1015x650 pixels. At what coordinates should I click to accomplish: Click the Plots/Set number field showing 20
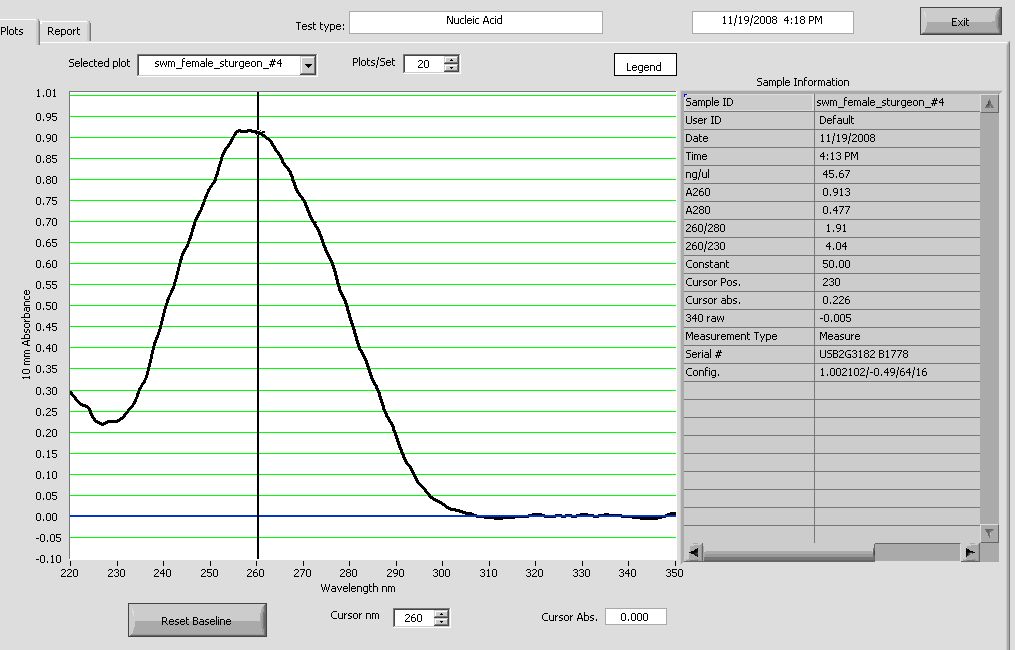[x=424, y=64]
